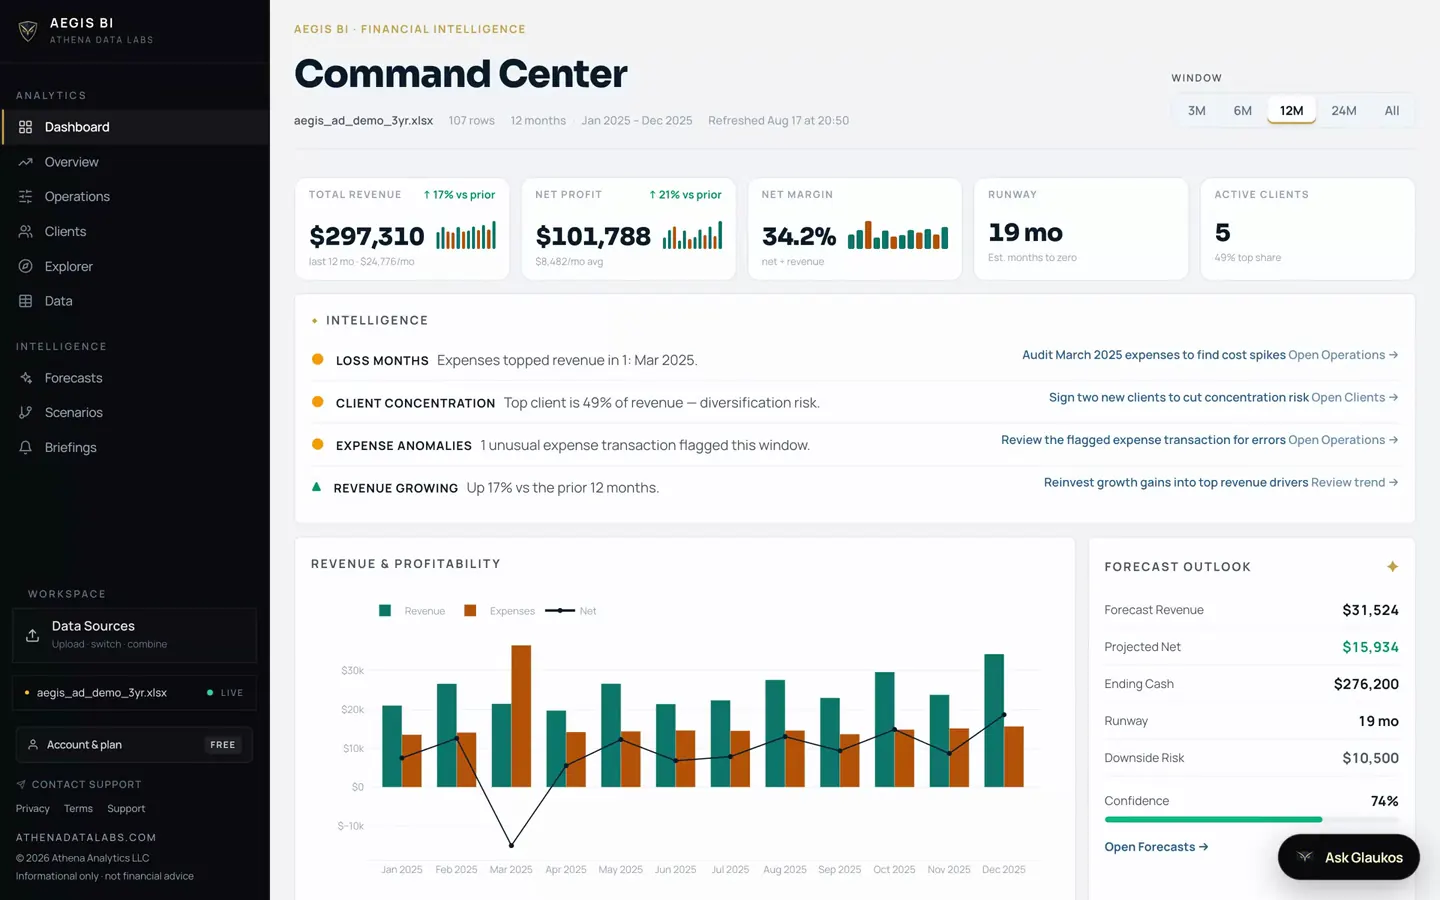Select the All window option
Viewport: 1440px width, 900px height.
[1391, 111]
